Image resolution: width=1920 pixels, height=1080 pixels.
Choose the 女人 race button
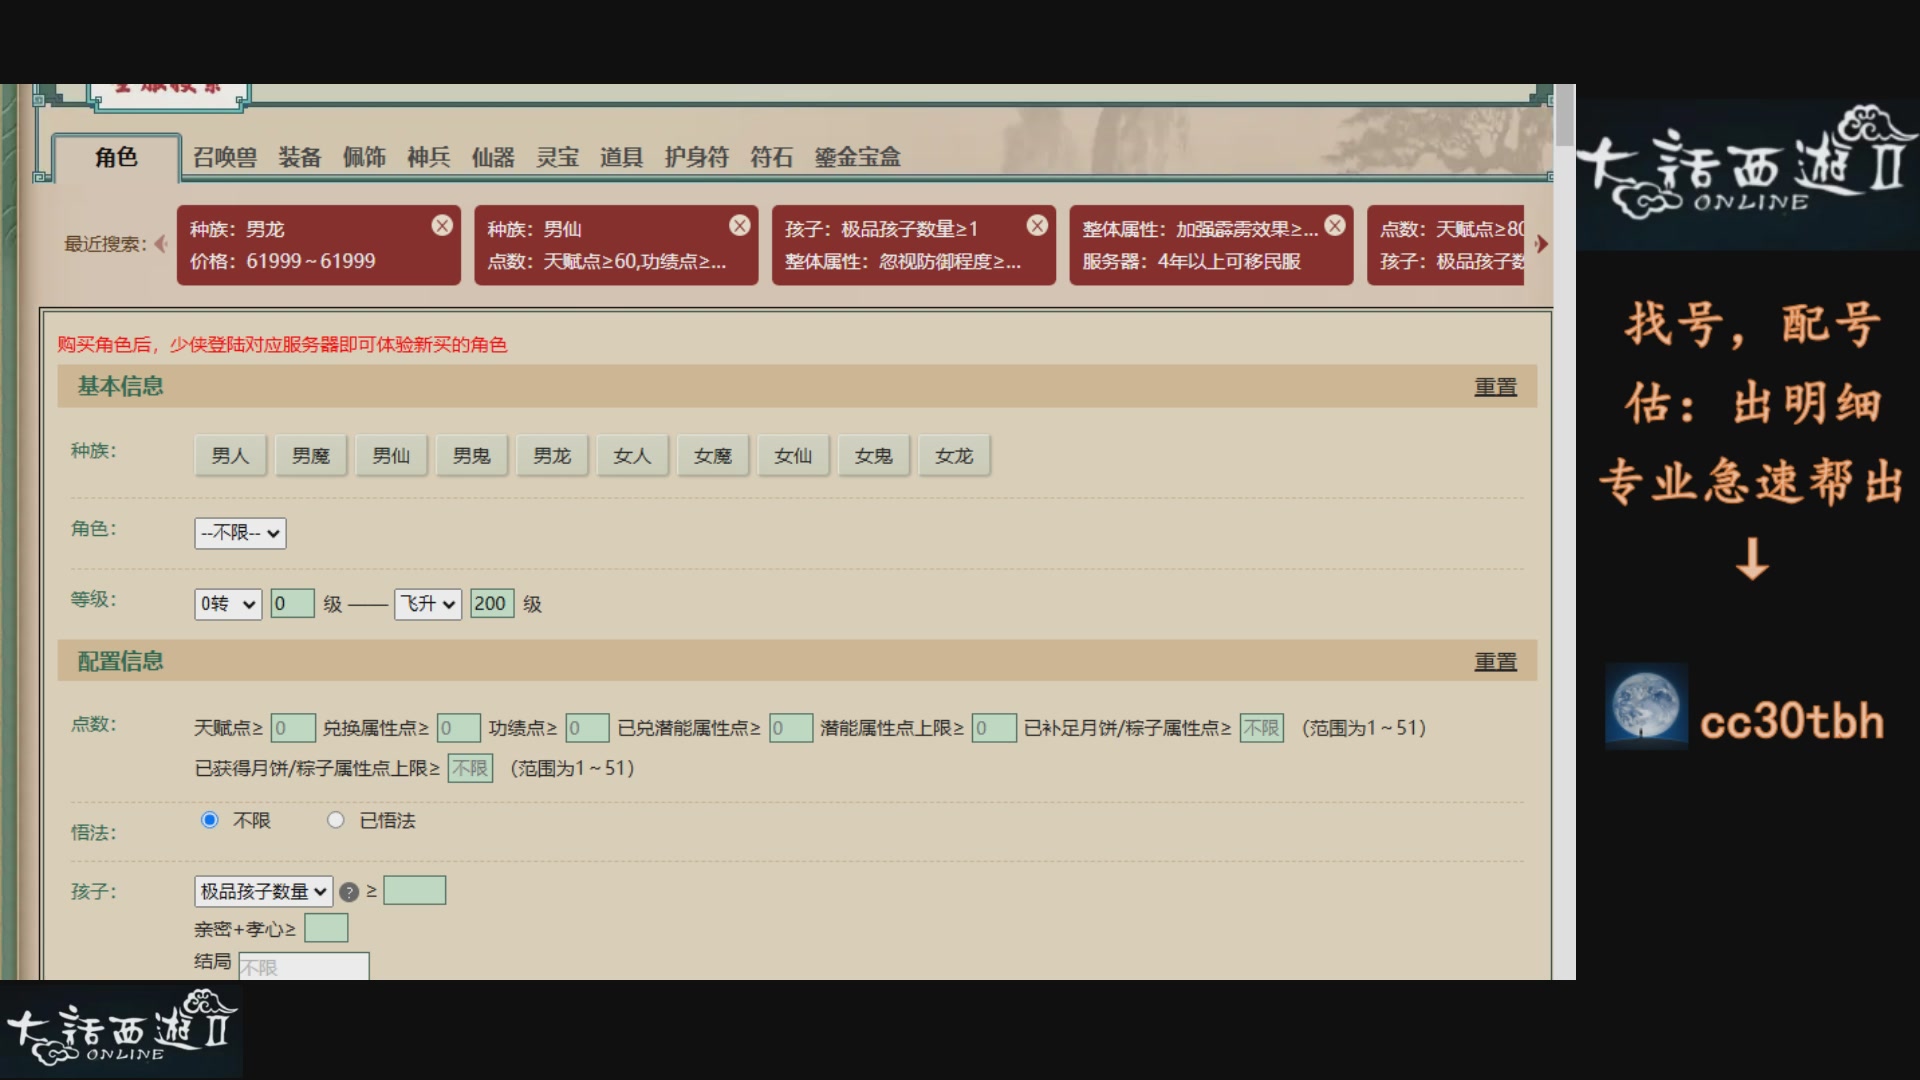[x=633, y=456]
